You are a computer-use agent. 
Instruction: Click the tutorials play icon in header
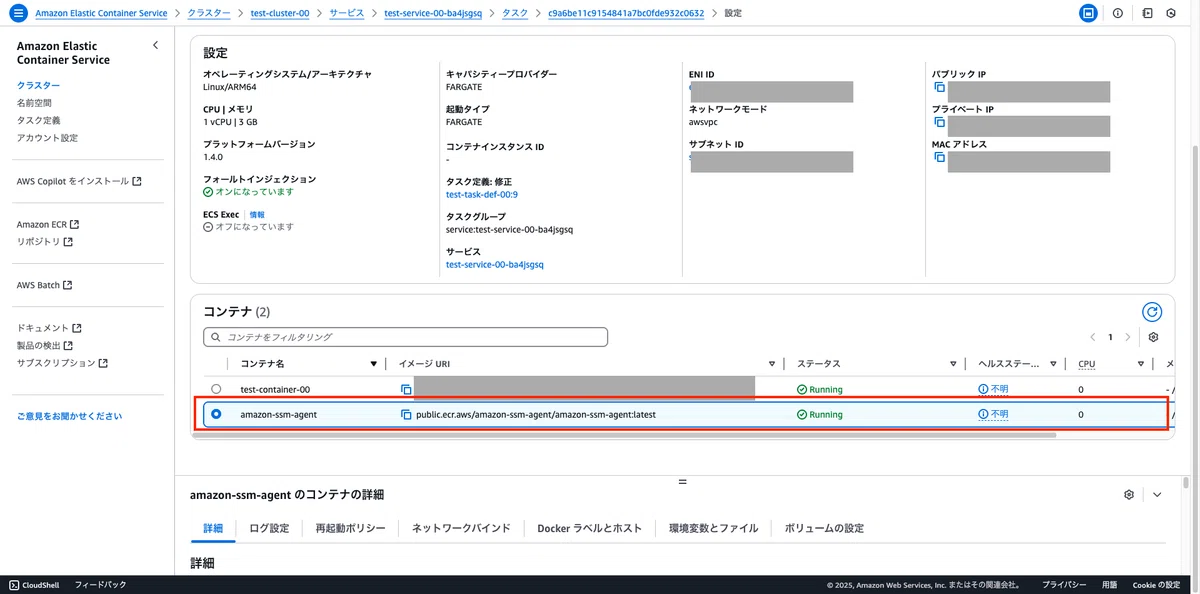click(1147, 13)
